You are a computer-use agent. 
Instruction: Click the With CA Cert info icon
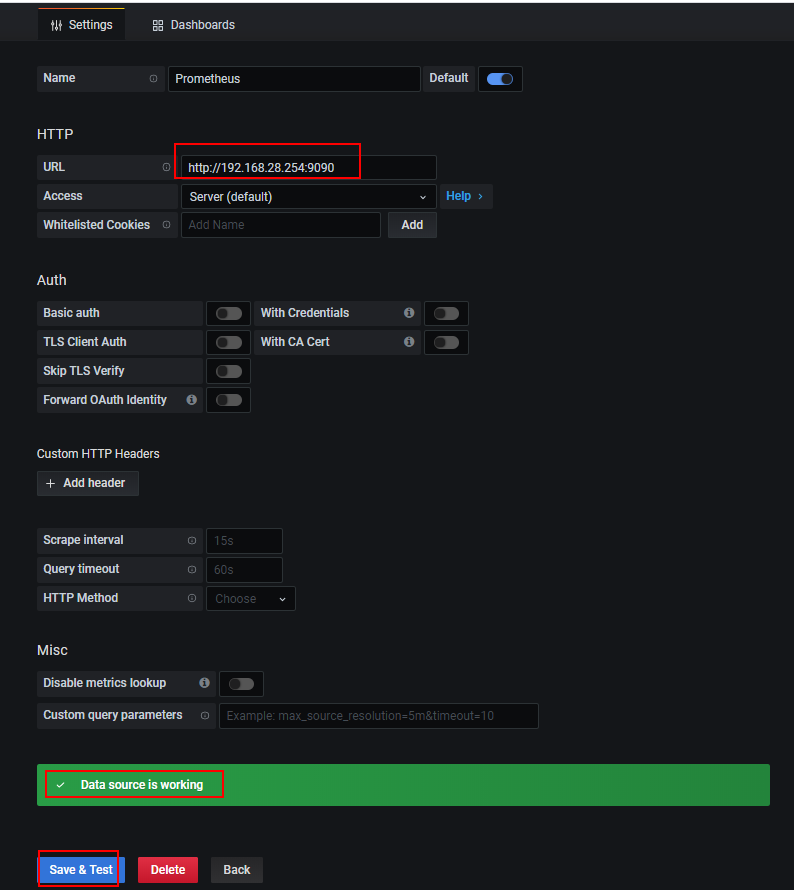(x=409, y=342)
